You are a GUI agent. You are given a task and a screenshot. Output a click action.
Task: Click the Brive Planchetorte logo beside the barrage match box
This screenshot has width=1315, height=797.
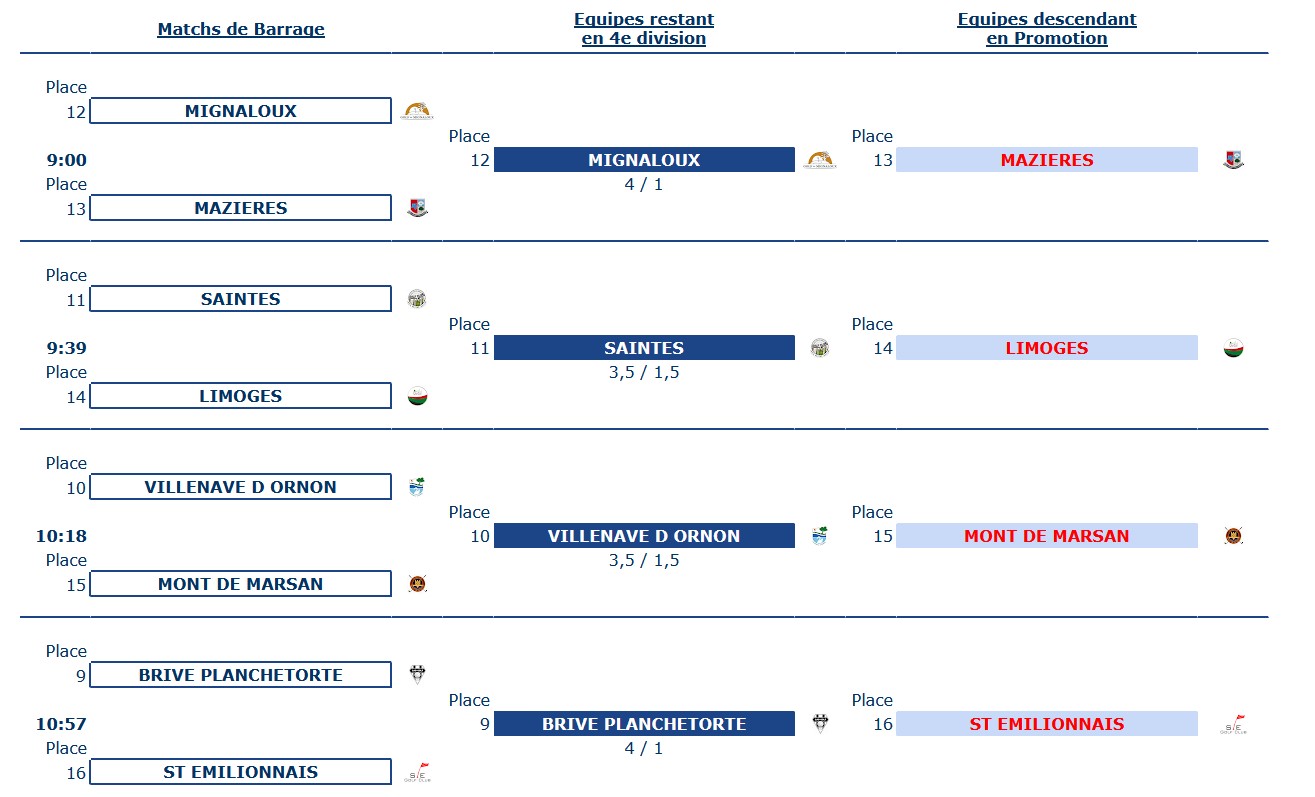(x=417, y=675)
